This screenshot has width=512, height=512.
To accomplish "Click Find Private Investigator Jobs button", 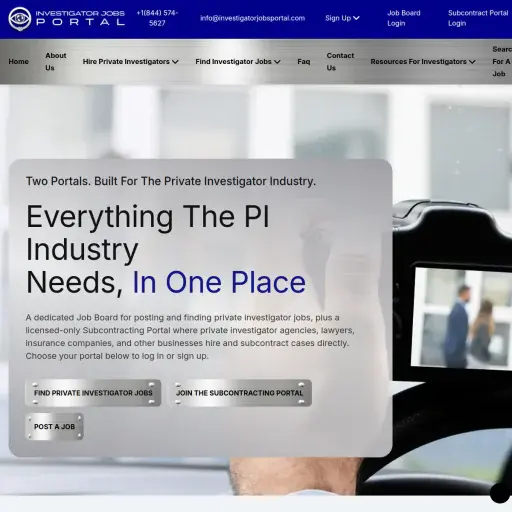I will [x=93, y=393].
